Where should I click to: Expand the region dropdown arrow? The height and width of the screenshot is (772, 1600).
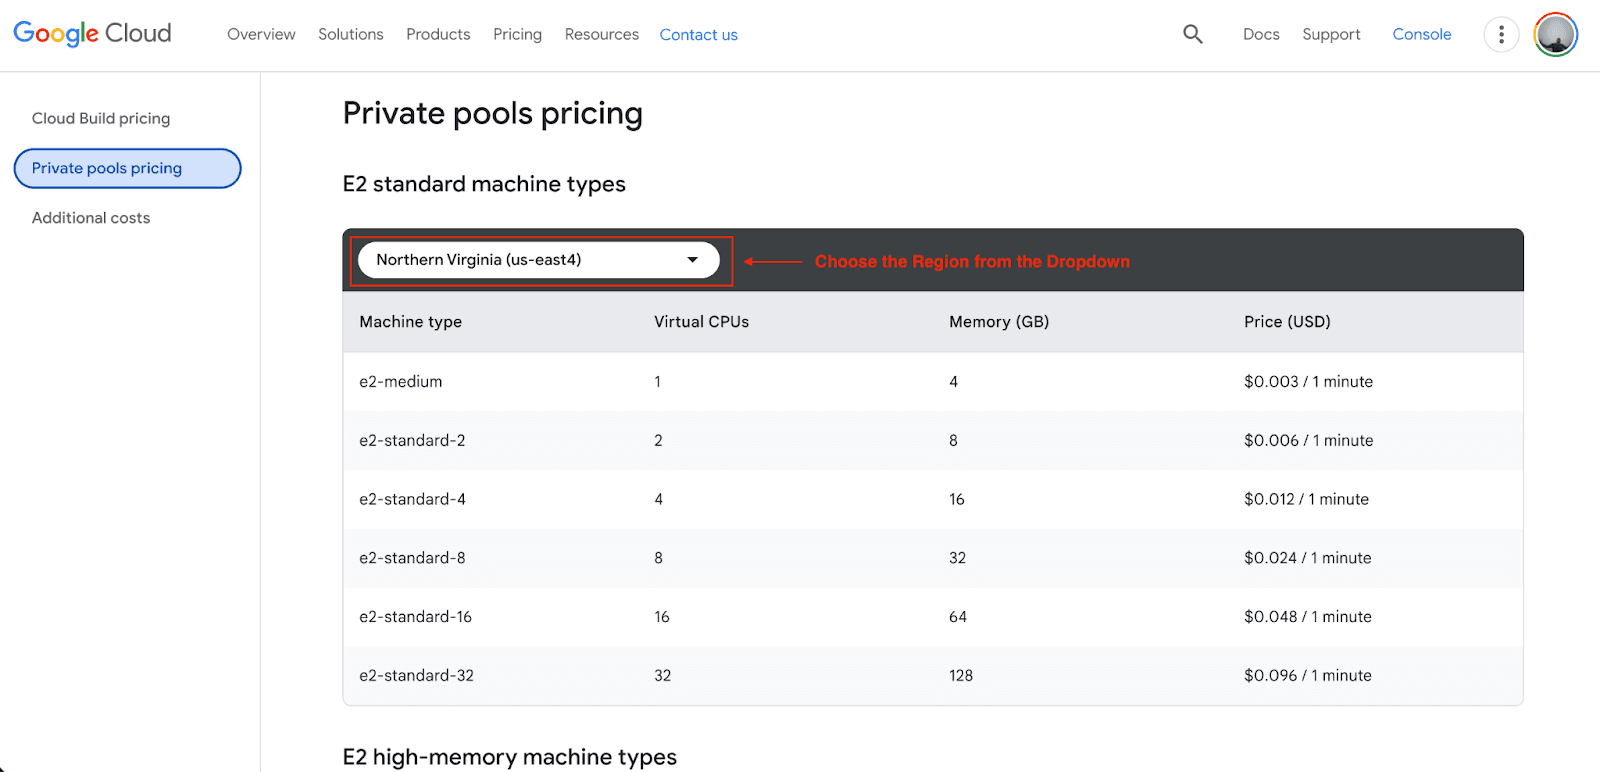tap(692, 260)
